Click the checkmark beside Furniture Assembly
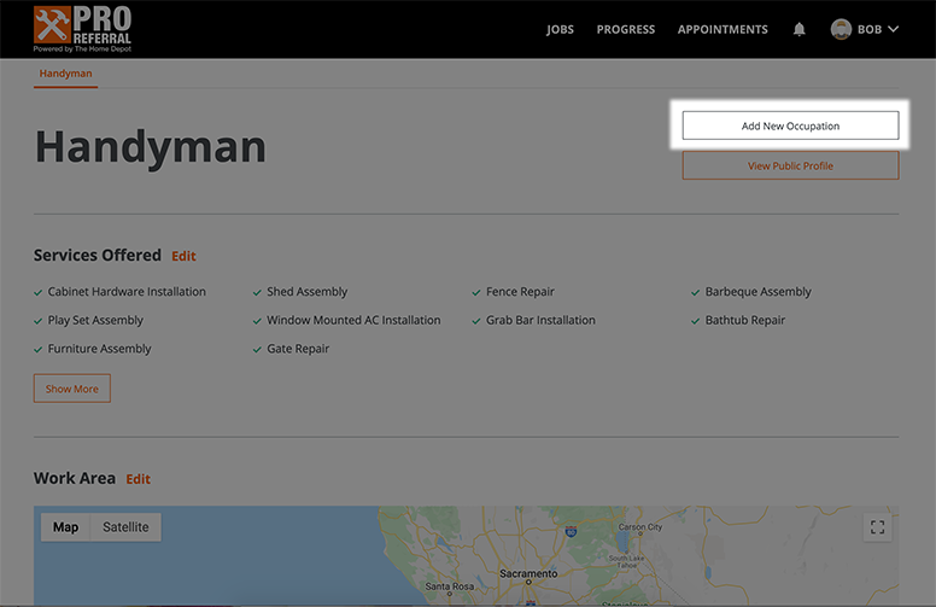 tap(36, 349)
